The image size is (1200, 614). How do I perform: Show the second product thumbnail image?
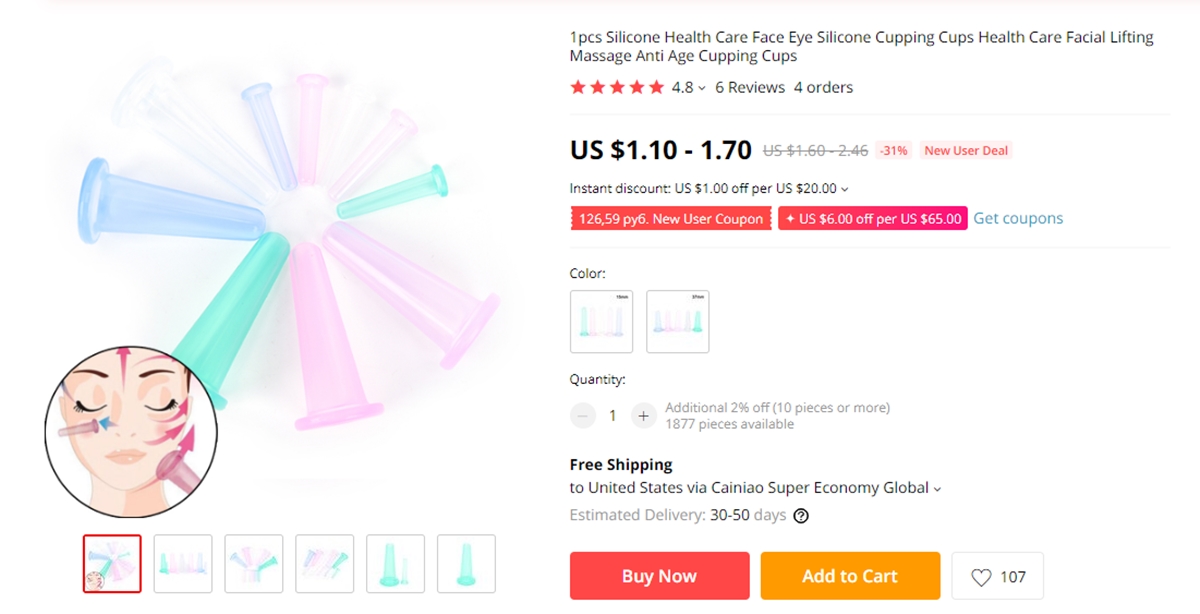[x=183, y=564]
